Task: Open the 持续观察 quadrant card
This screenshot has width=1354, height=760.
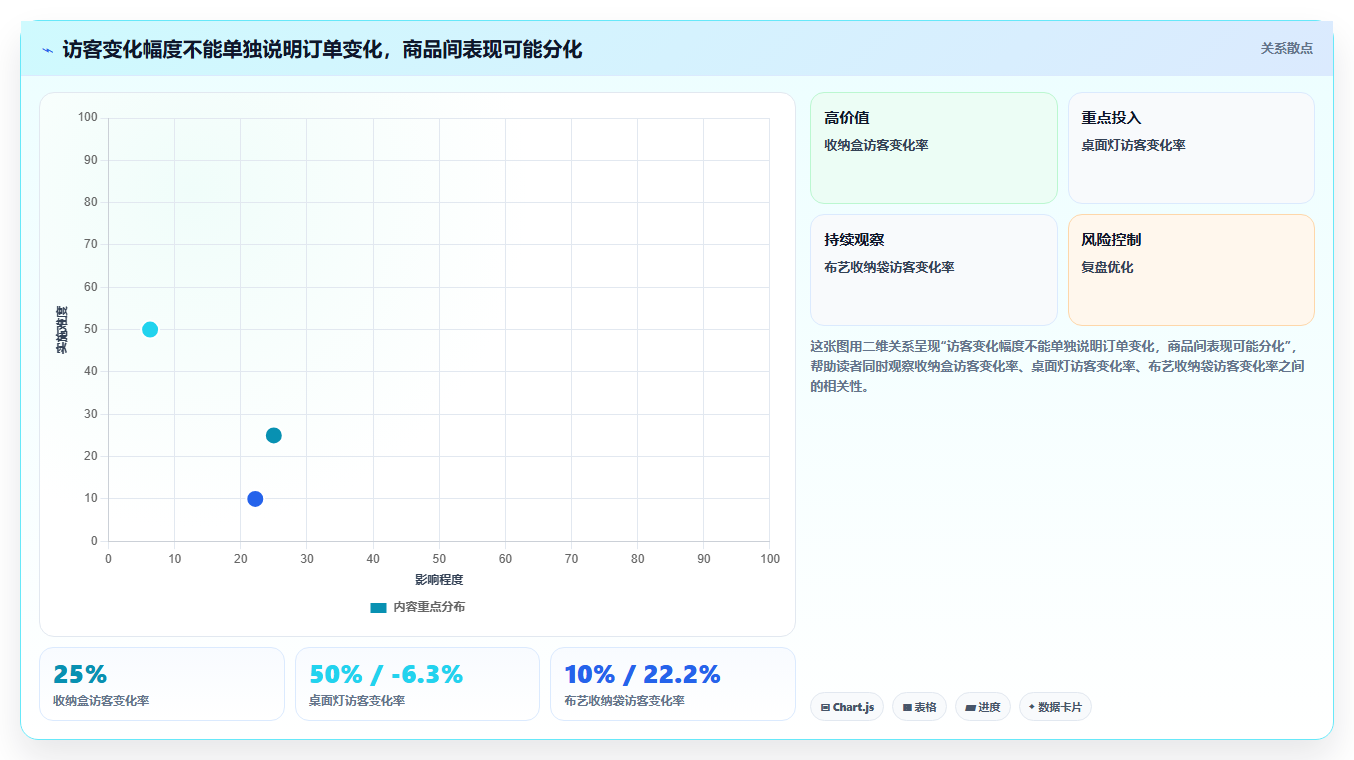Action: click(933, 270)
